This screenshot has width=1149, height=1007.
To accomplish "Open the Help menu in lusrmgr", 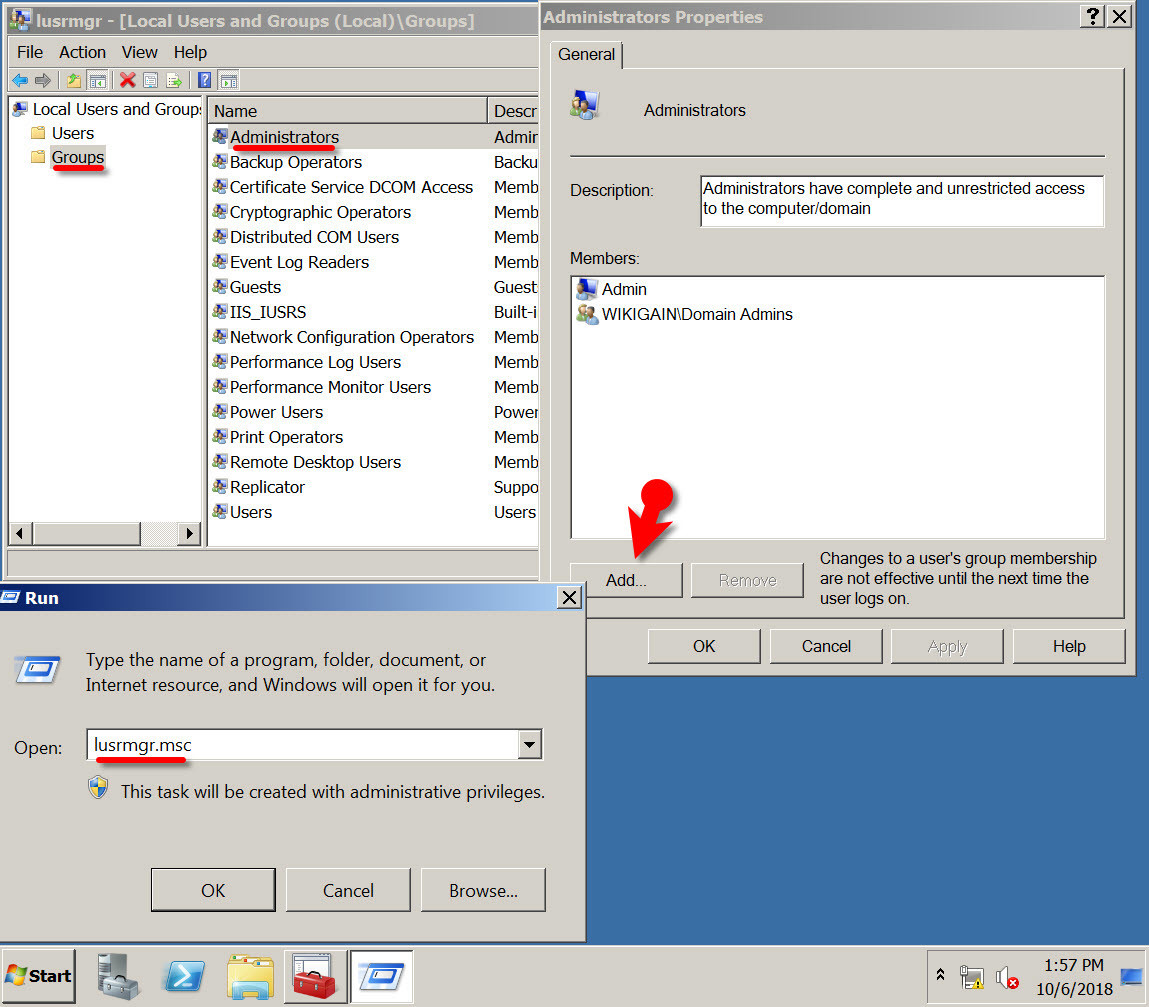I will (190, 52).
